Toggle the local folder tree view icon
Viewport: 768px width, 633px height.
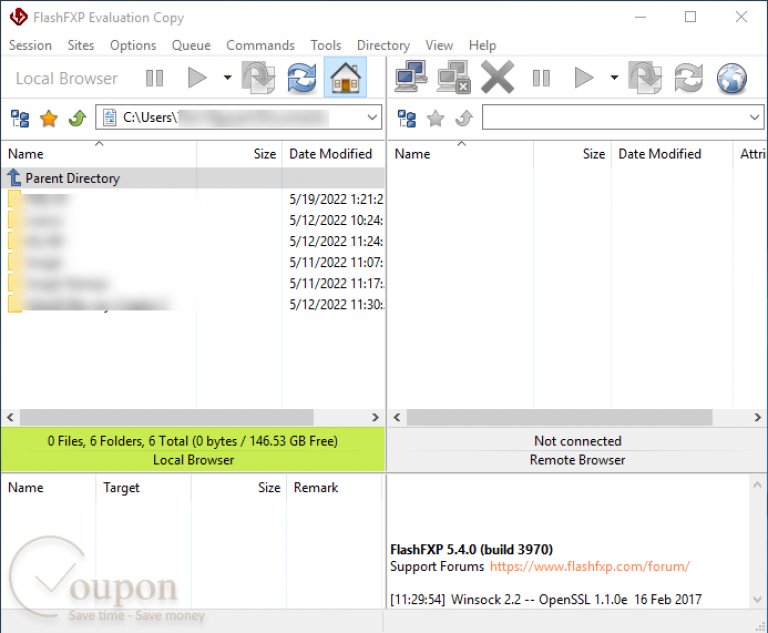(20, 118)
